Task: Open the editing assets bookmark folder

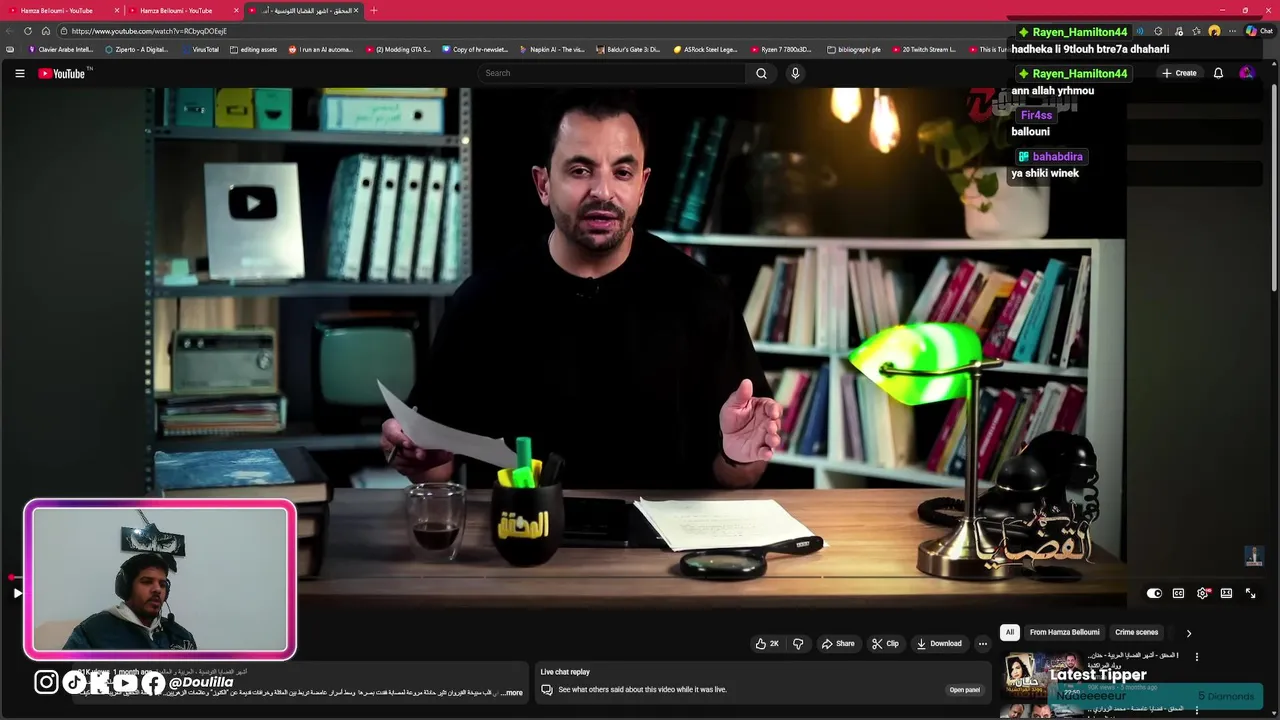Action: coord(253,49)
